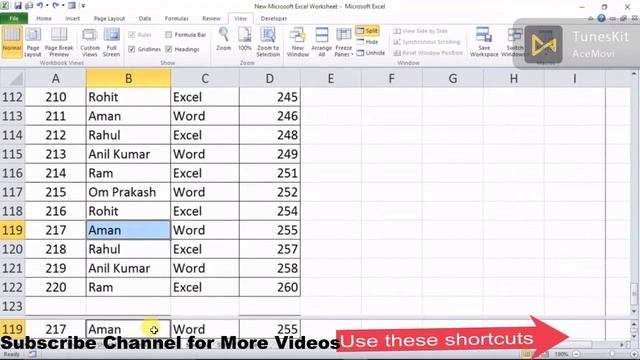Switch to the Insert tab
This screenshot has width=640, height=360.
[73, 18]
